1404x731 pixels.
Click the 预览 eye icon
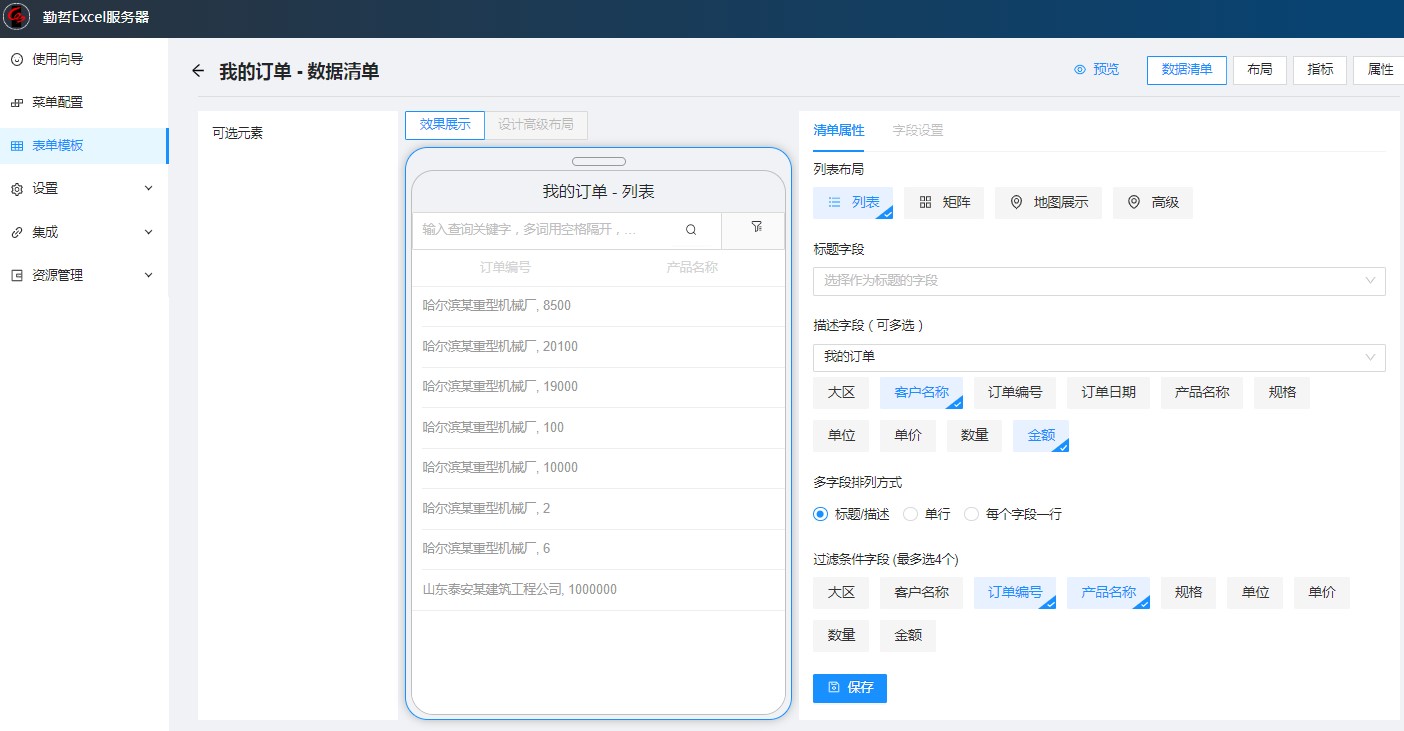[x=1080, y=70]
